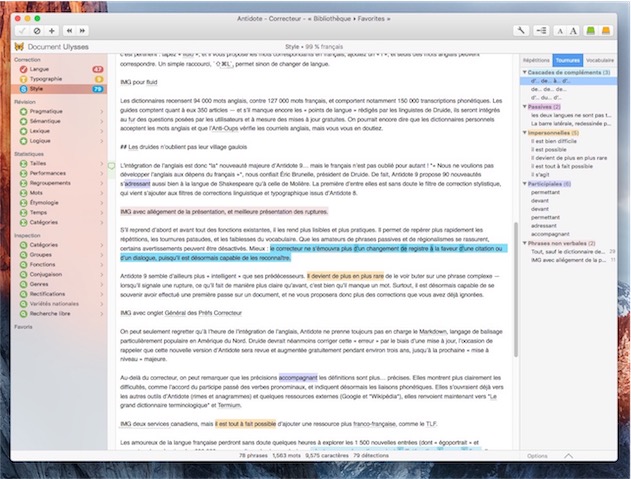
Task: Open the Fonctions inspection item
Action: (x=60, y=264)
